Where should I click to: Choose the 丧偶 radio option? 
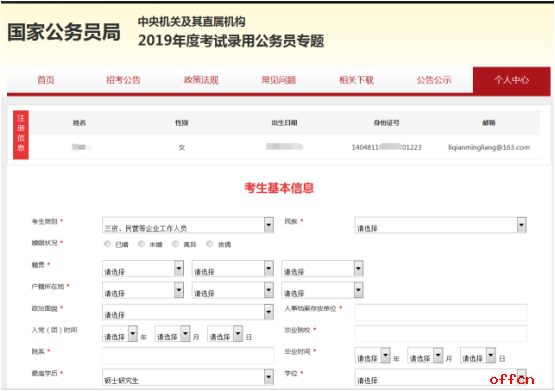pos(210,244)
